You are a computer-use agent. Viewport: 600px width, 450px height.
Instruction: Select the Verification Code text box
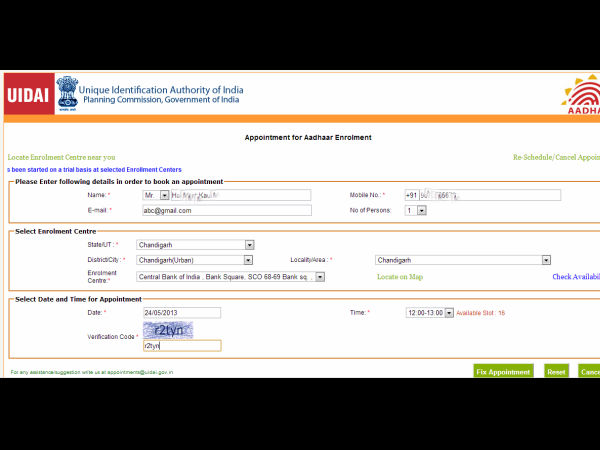181,346
